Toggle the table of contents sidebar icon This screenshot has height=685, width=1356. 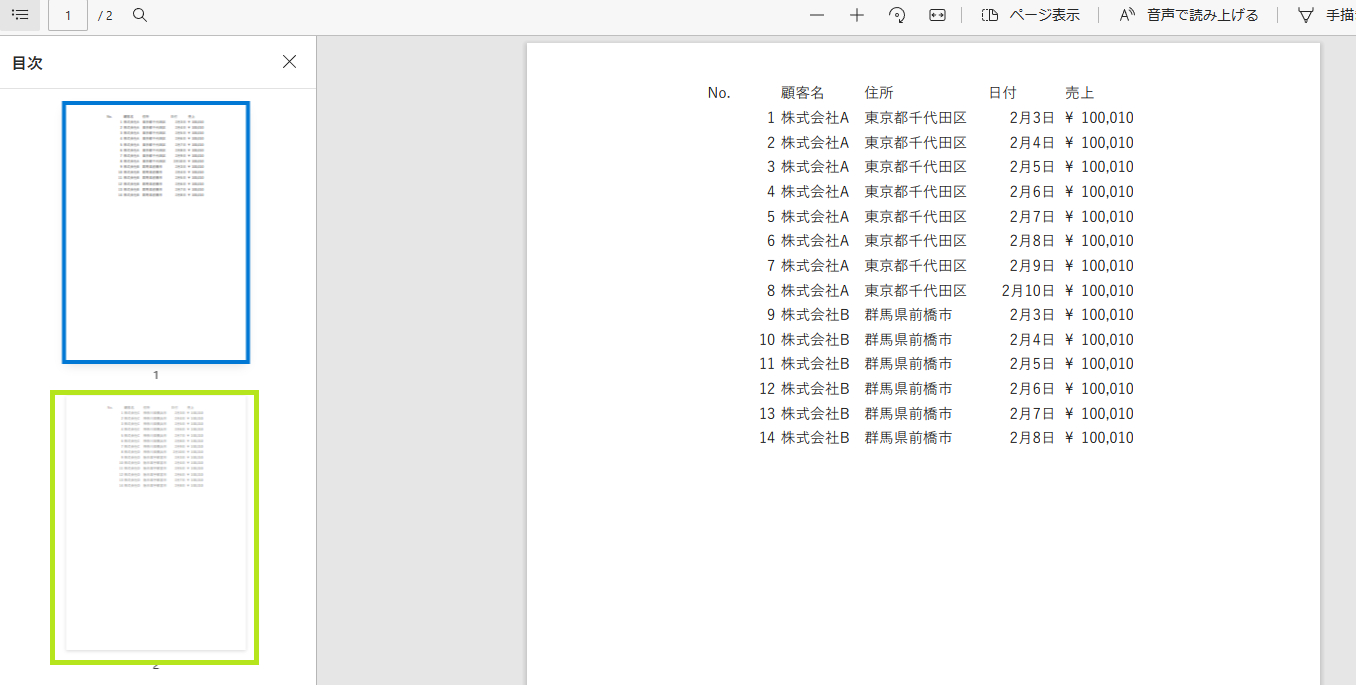click(19, 15)
